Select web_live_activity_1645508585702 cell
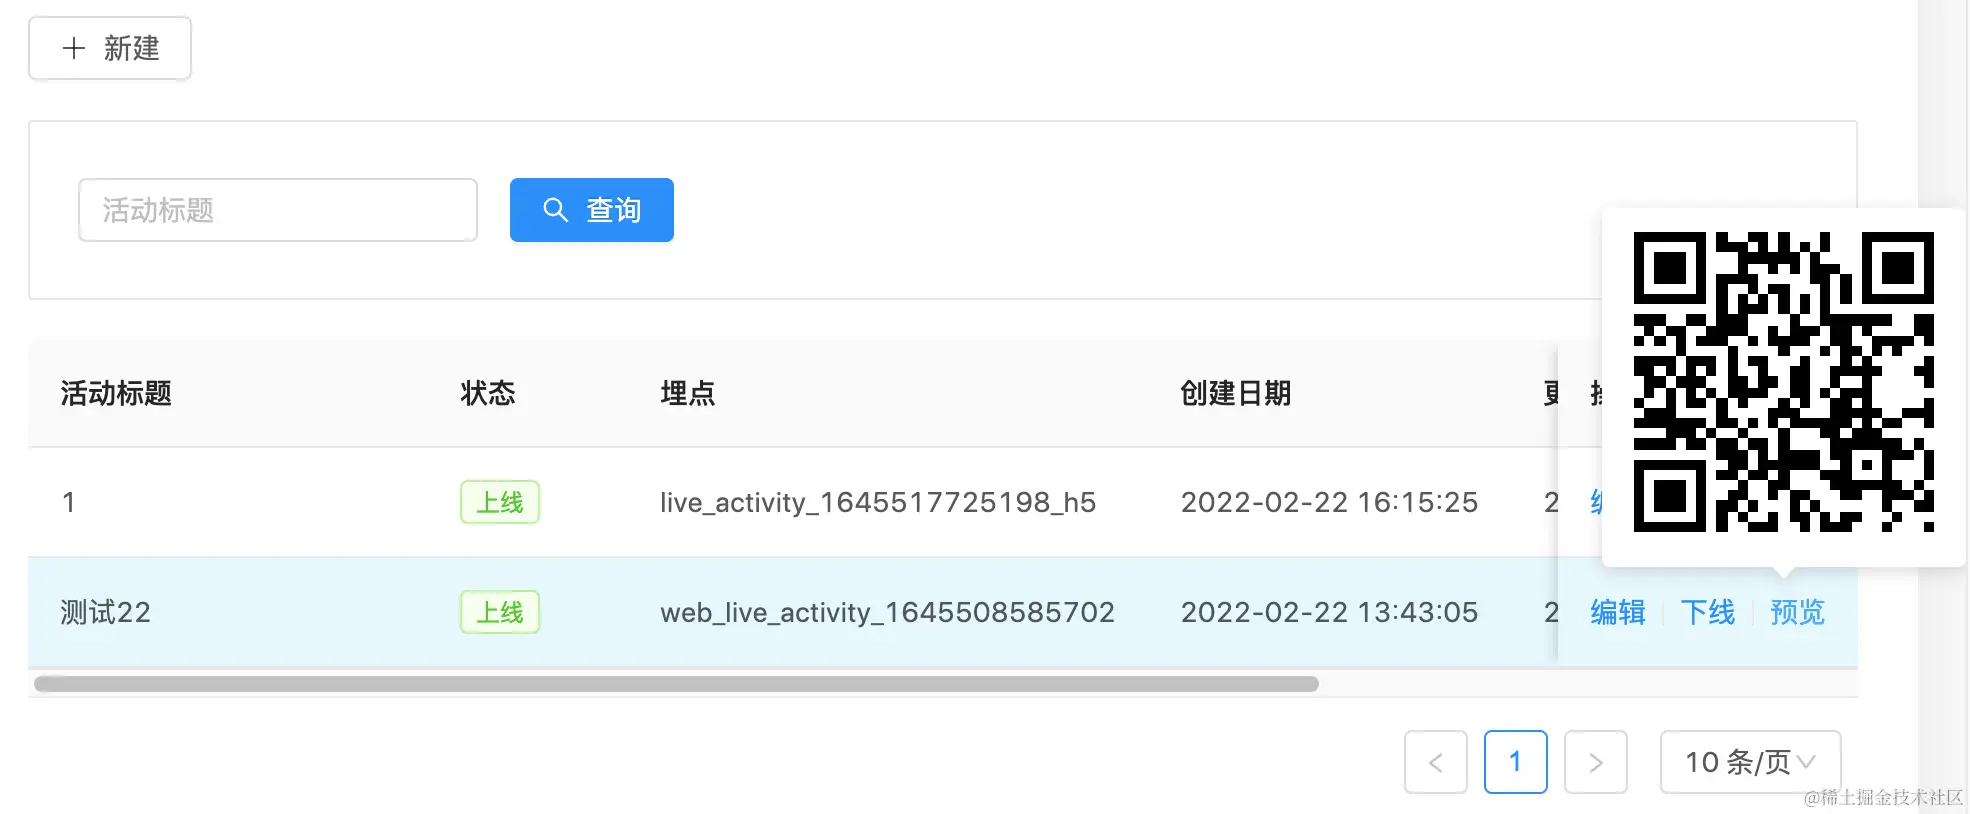This screenshot has height=814, width=1970. point(887,612)
